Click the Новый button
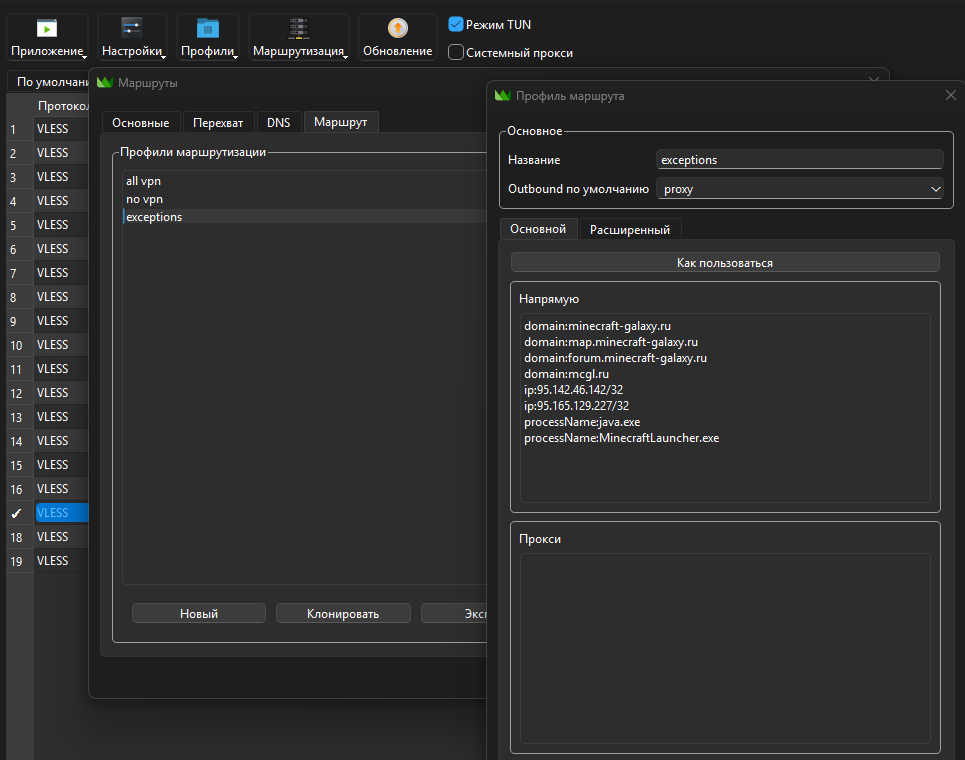Screen dimensions: 965x760 (x=199, y=613)
